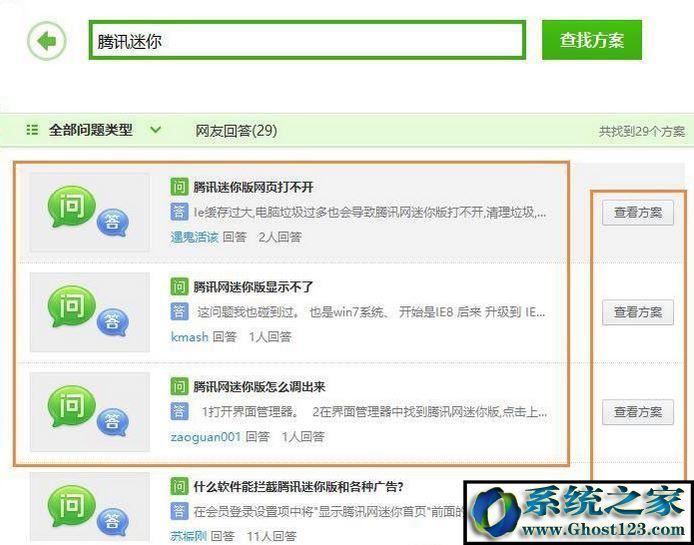Viewport: 694px width, 545px height.
Task: Click the answer text starting with Ie缓存过大
Action: [370, 213]
